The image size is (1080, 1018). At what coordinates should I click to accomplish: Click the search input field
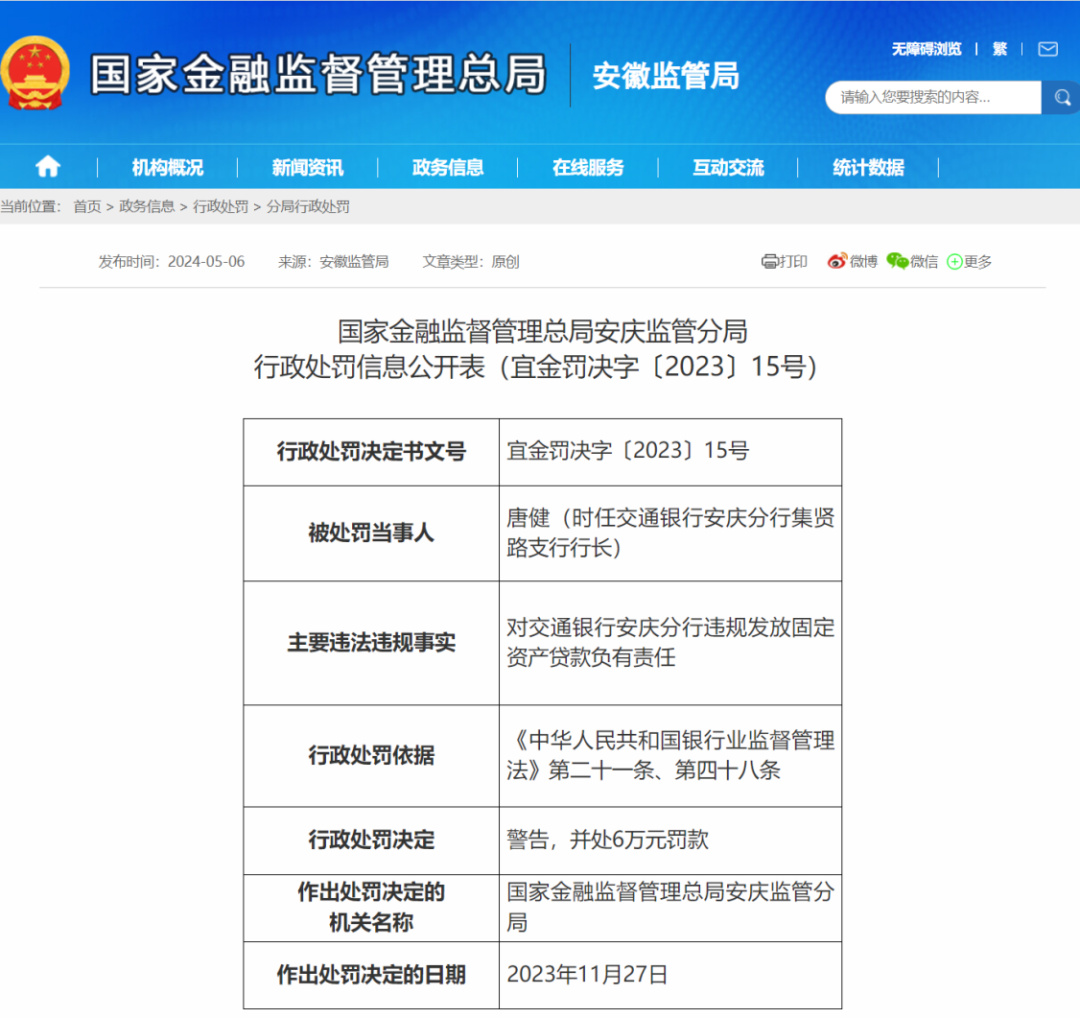point(933,97)
